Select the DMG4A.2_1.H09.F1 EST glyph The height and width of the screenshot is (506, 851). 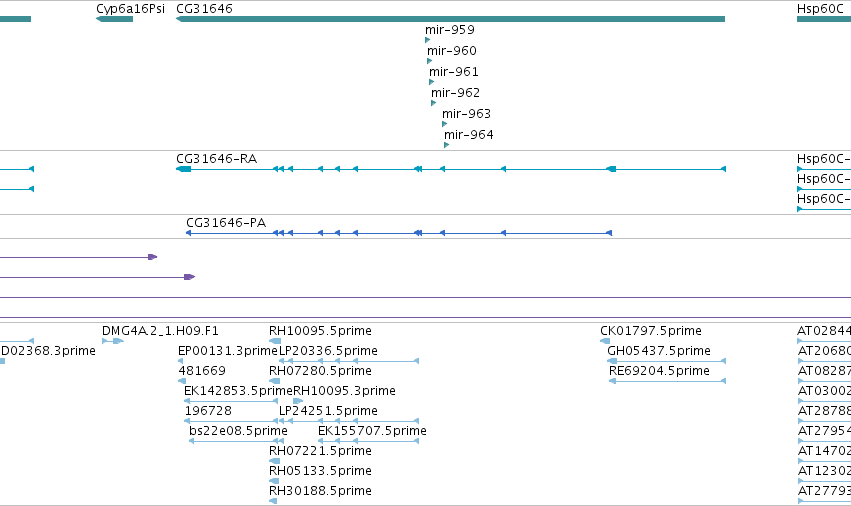pyautogui.click(x=113, y=341)
